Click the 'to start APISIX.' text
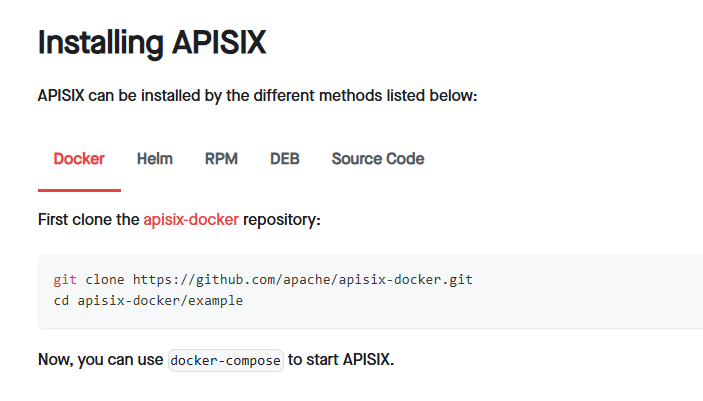The height and width of the screenshot is (401, 703). pyautogui.click(x=341, y=360)
